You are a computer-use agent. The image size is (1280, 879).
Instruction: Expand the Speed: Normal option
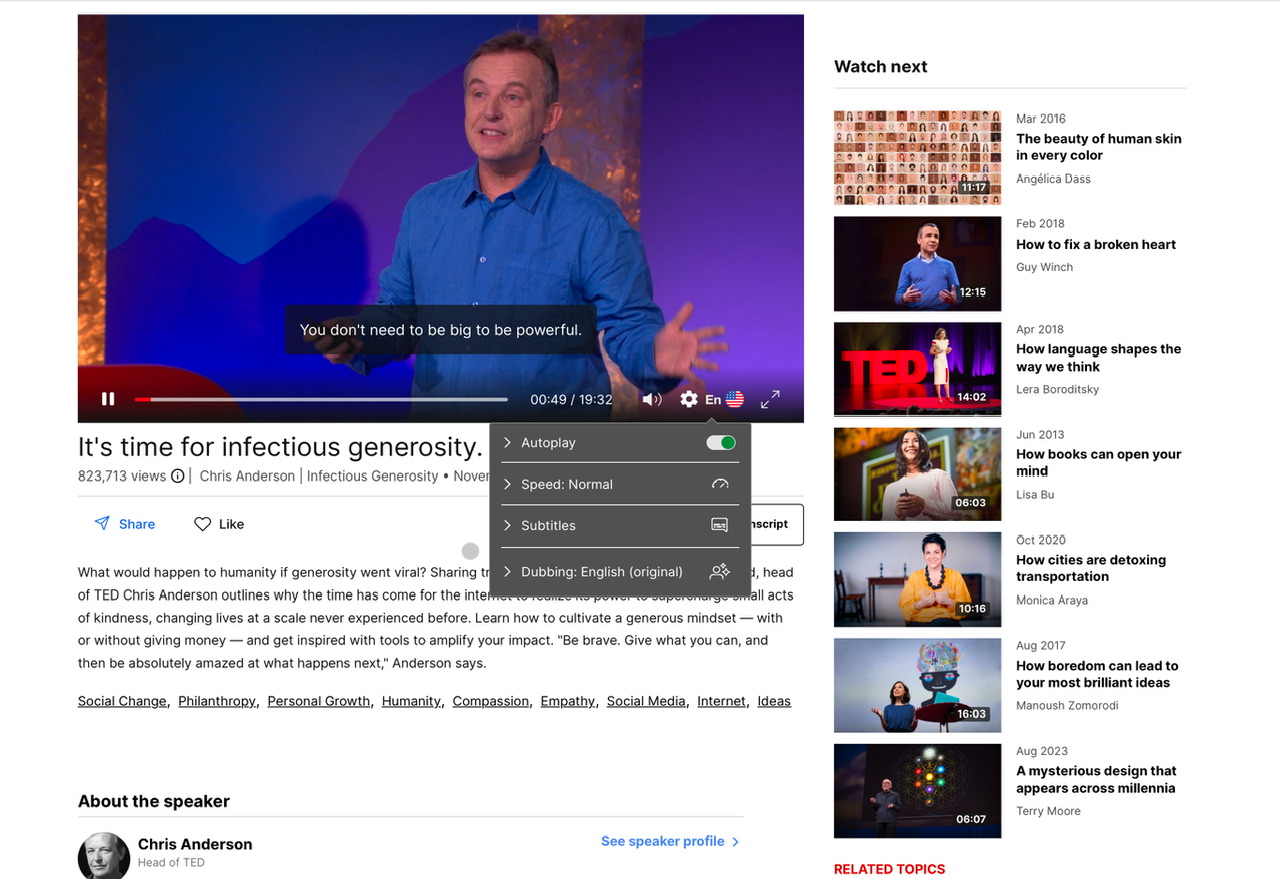[x=508, y=484]
